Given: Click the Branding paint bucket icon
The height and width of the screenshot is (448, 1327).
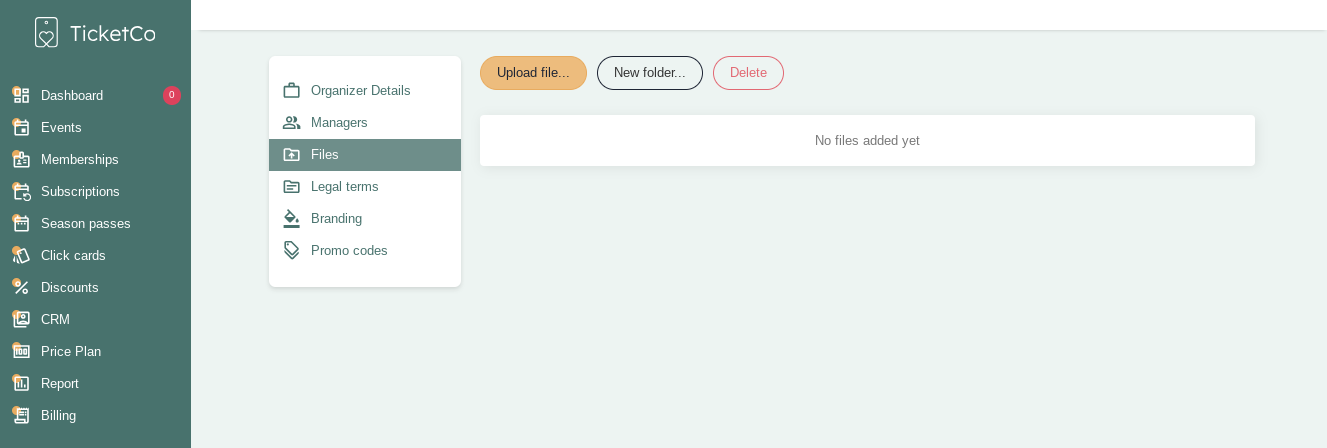Looking at the screenshot, I should click(292, 218).
